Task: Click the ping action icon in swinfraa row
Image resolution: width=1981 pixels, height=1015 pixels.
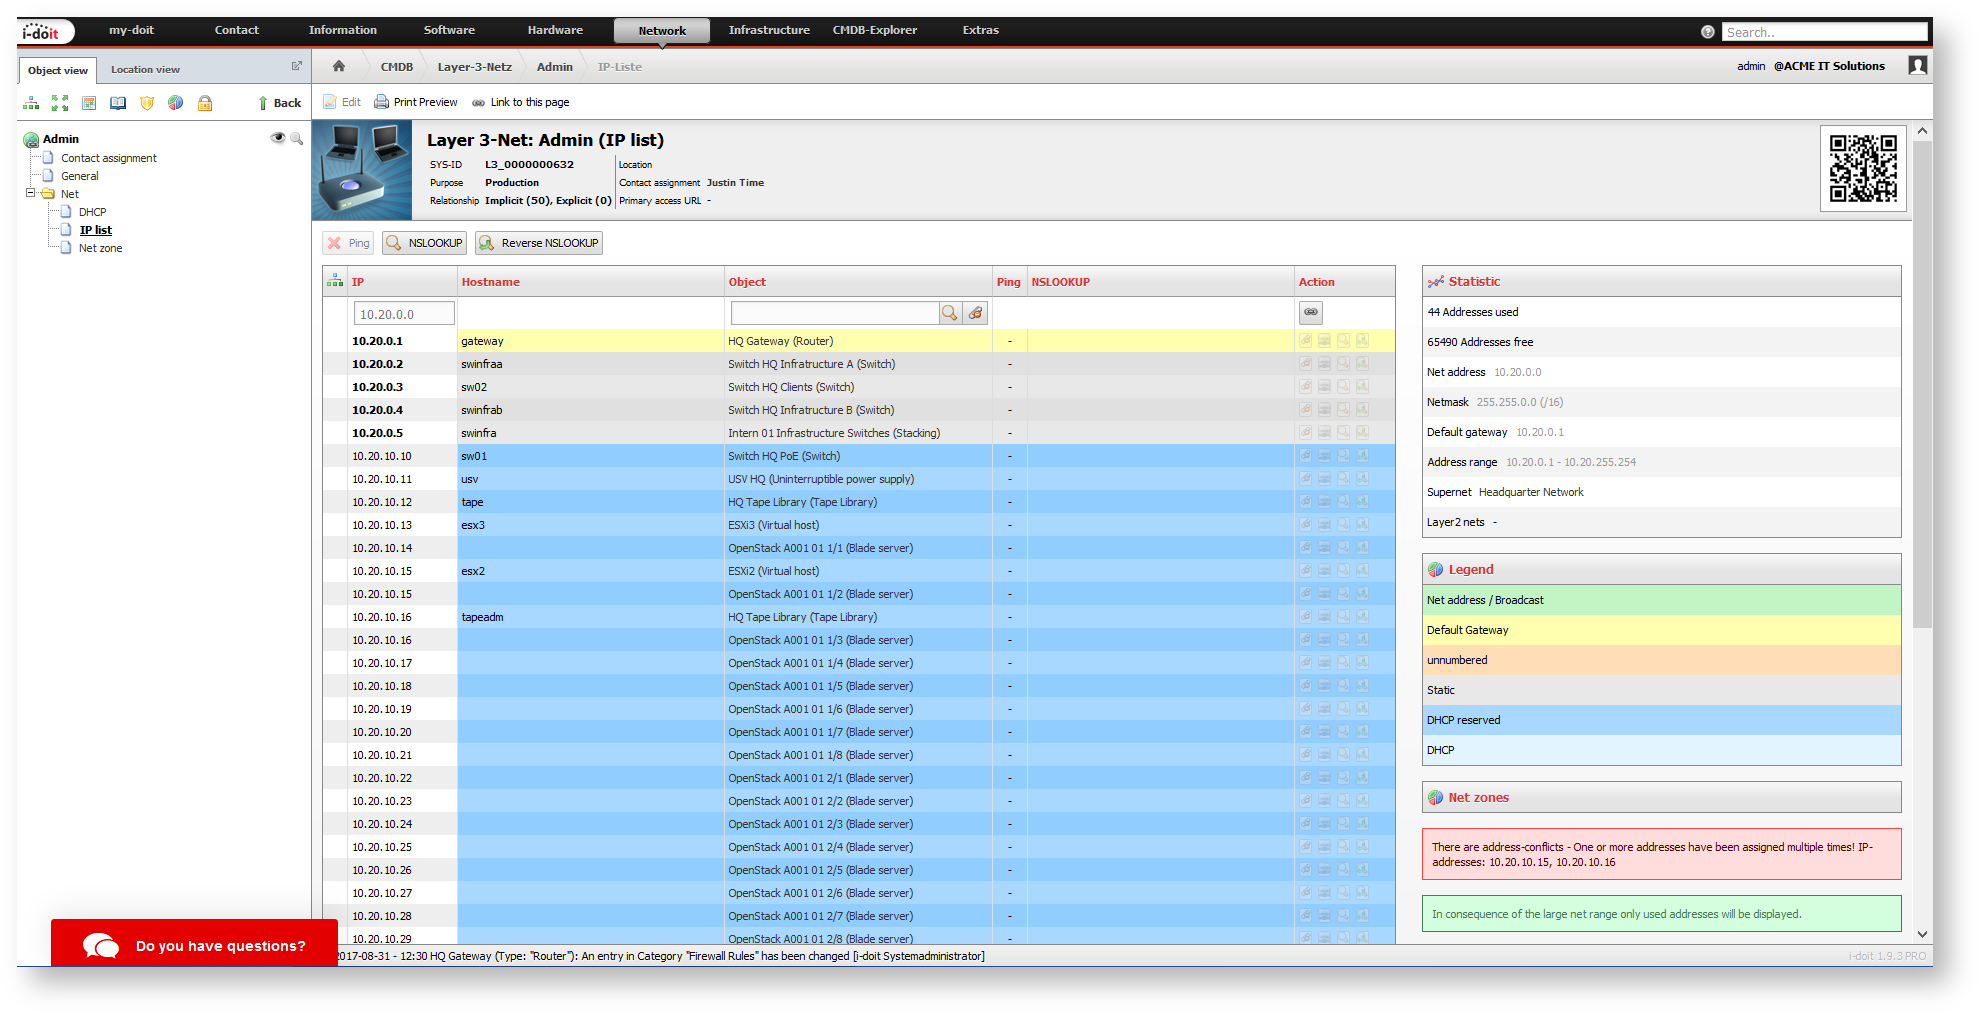Action: click(1305, 363)
